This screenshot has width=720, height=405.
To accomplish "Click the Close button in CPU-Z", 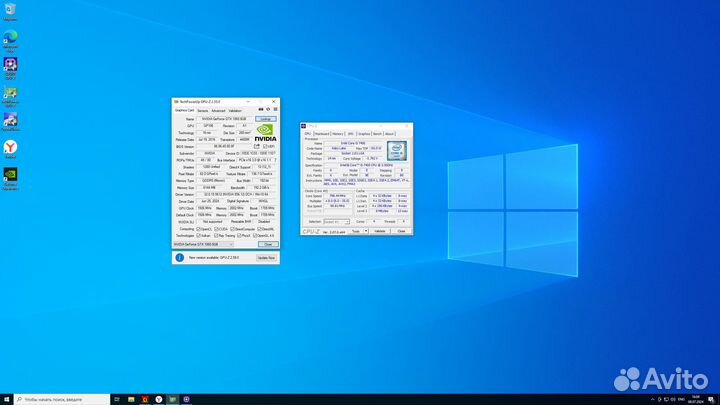I will (x=401, y=231).
